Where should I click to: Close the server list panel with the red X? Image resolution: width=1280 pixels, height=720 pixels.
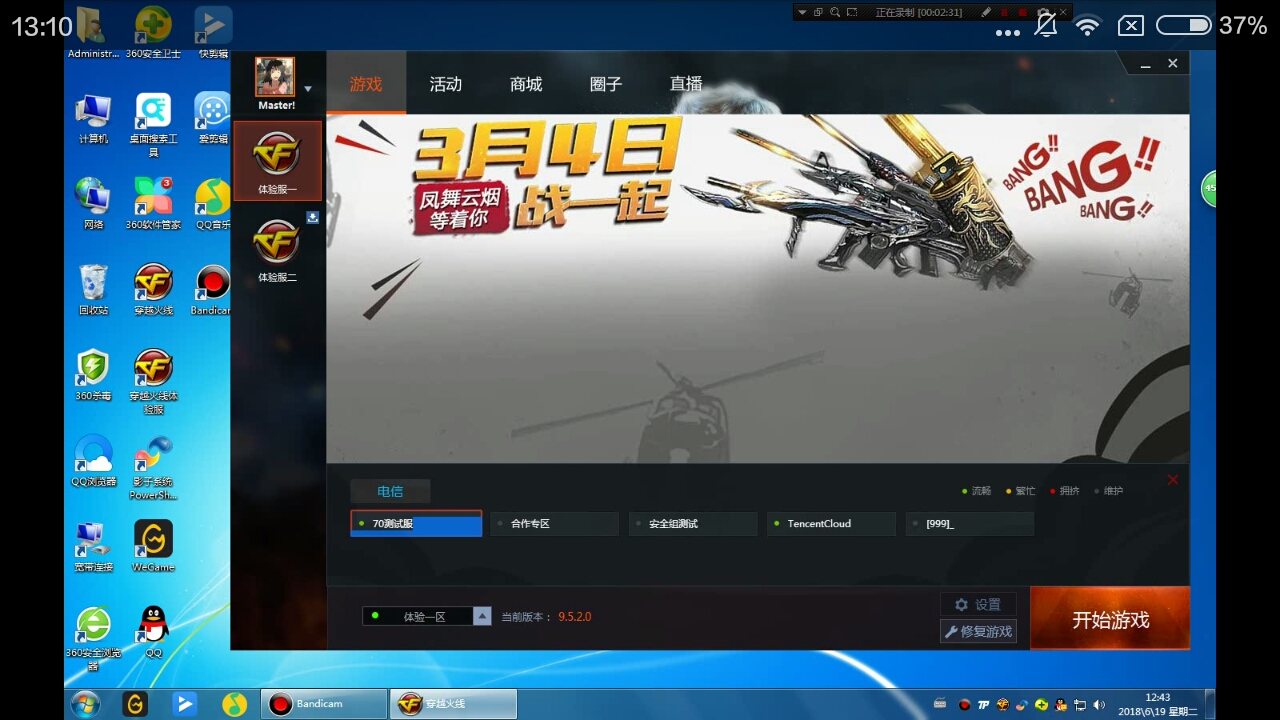[x=1173, y=480]
